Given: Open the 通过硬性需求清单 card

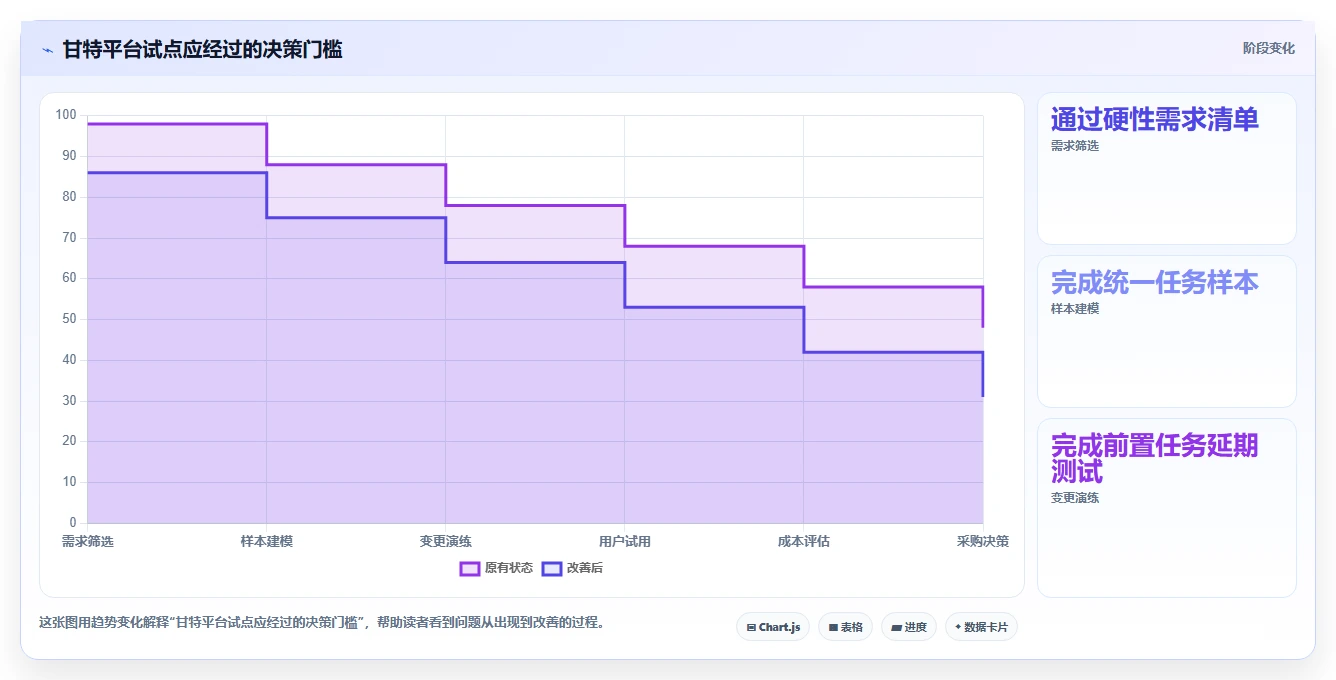Looking at the screenshot, I should pos(1167,168).
